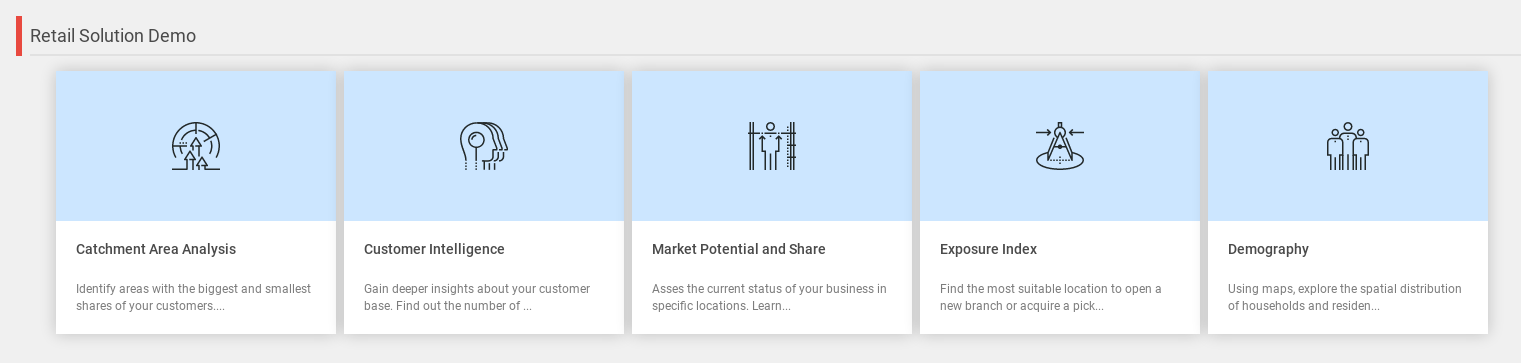Select the blue banner of Catchment Area card
This screenshot has width=1521, height=363.
point(196,146)
